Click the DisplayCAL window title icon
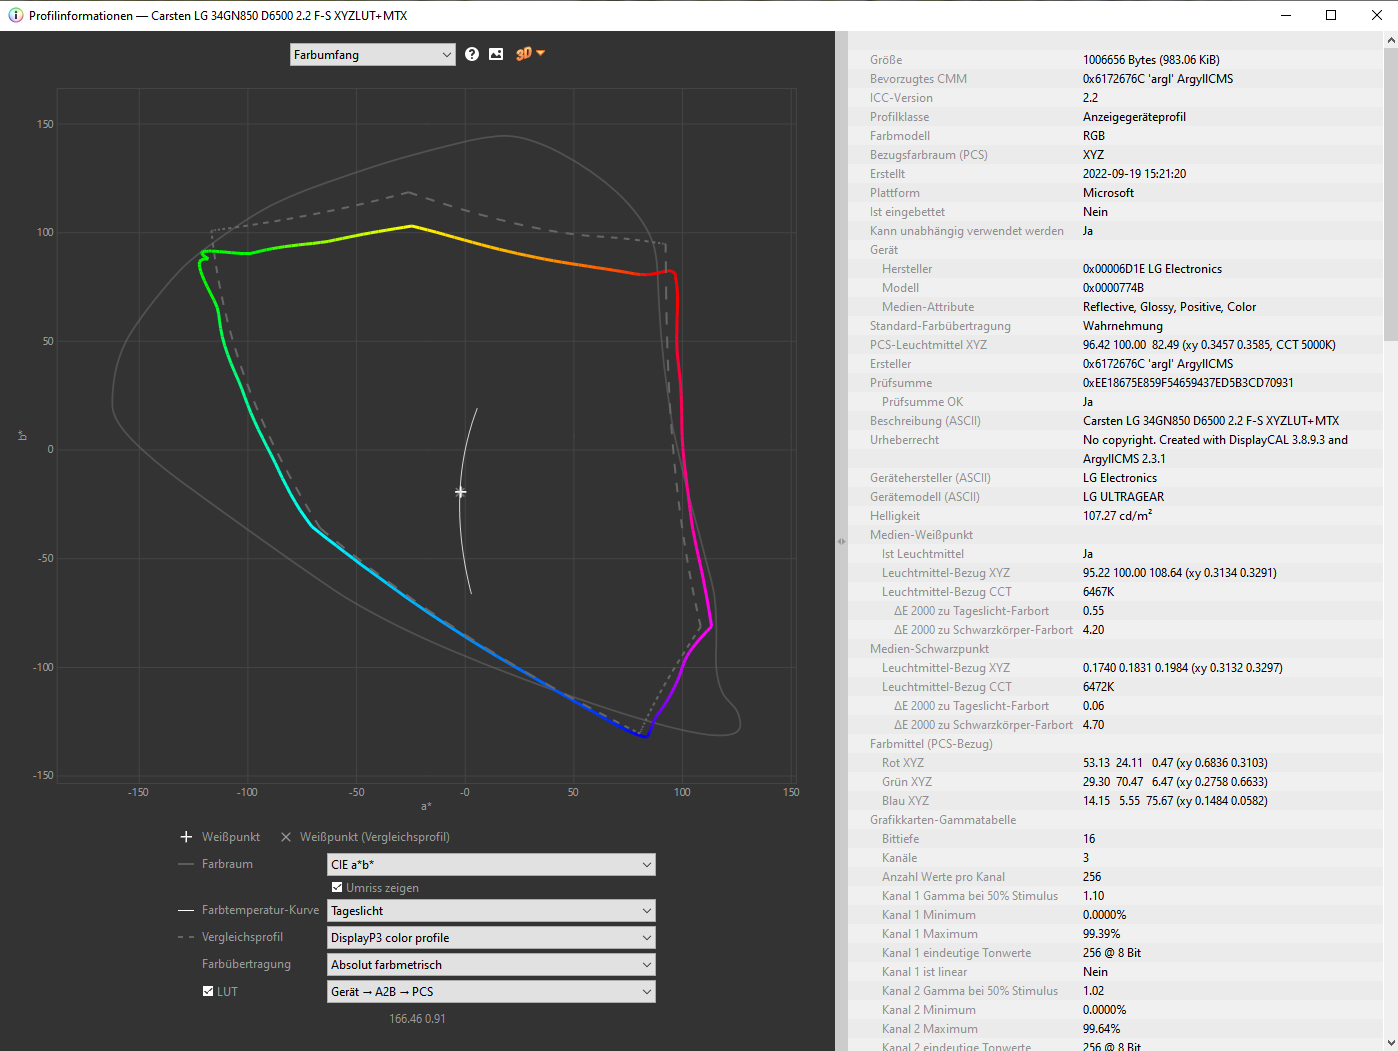The width and height of the screenshot is (1398, 1051). coord(15,15)
